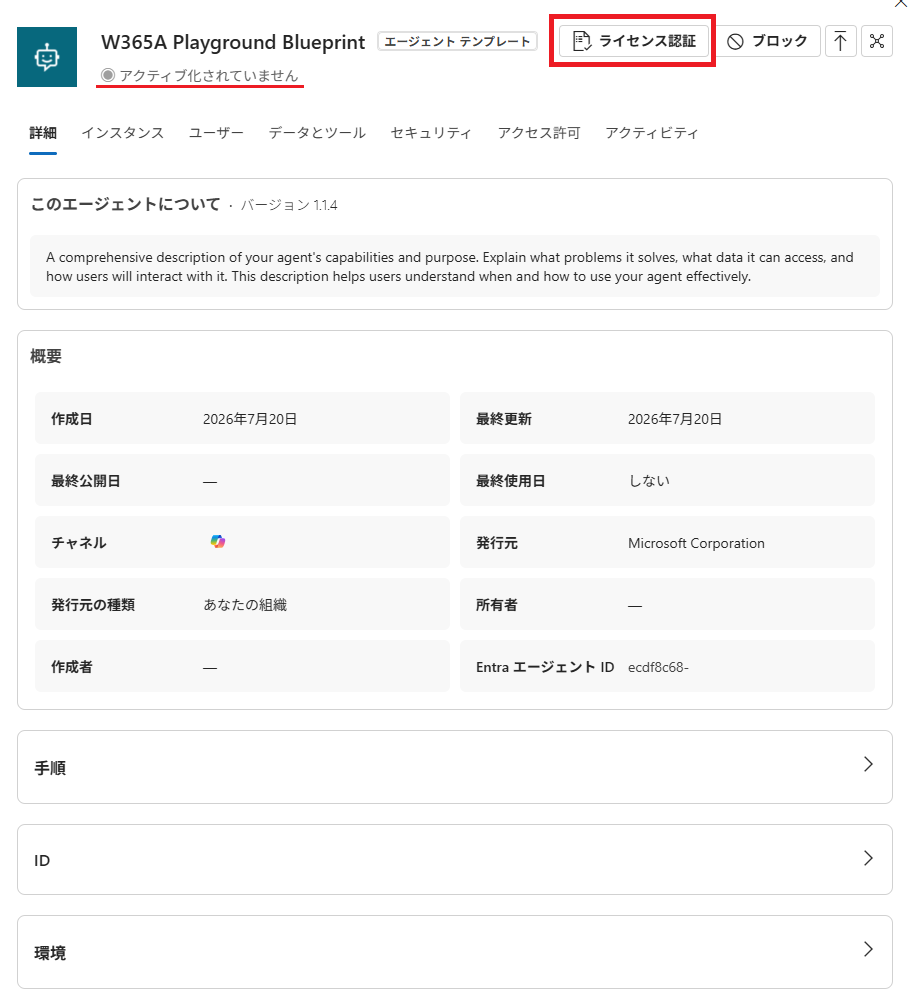Click the 作成者 label
Screen dimensions: 919x999
click(72, 667)
